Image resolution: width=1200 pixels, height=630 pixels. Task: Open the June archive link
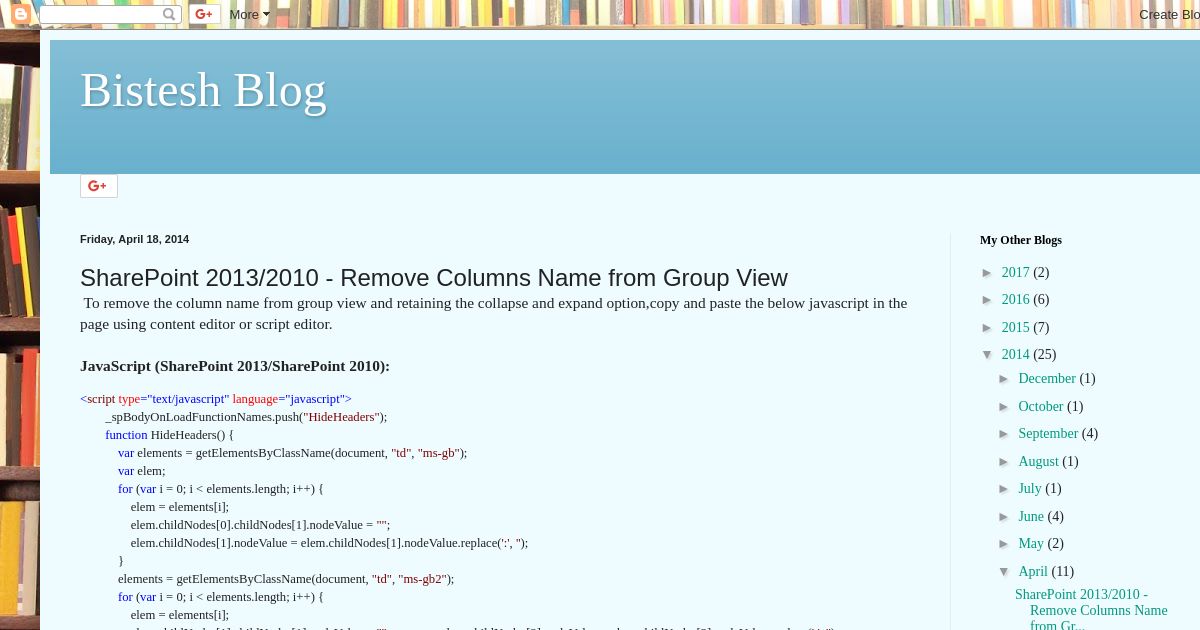click(x=1031, y=516)
